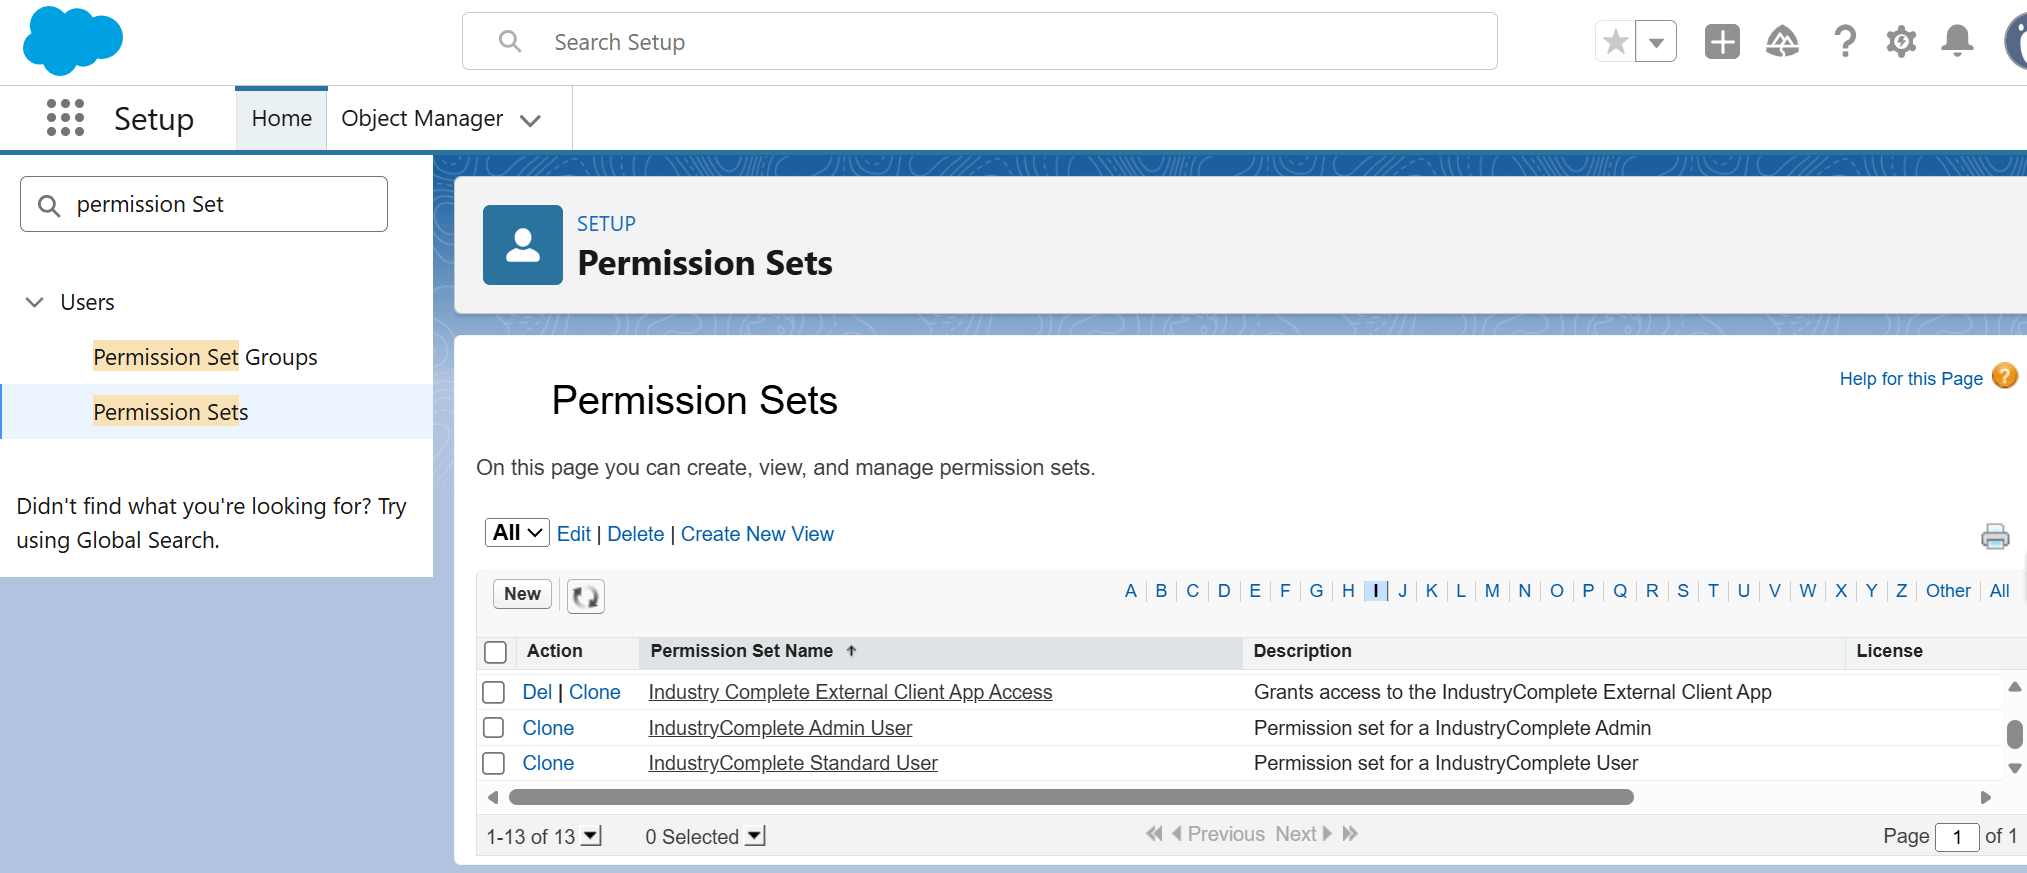This screenshot has width=2027, height=873.
Task: Go to first page double-arrow icon
Action: (x=1154, y=833)
